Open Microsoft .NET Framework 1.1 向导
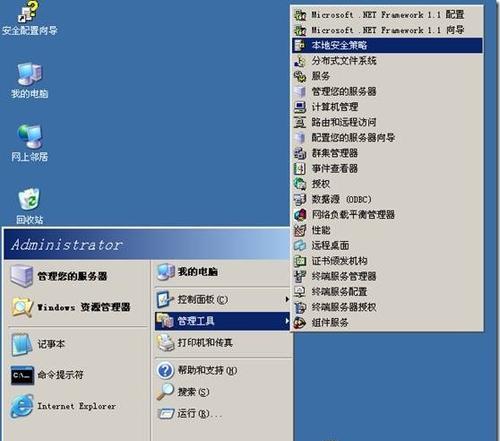Viewport: 500px width, 441px height. [387, 30]
